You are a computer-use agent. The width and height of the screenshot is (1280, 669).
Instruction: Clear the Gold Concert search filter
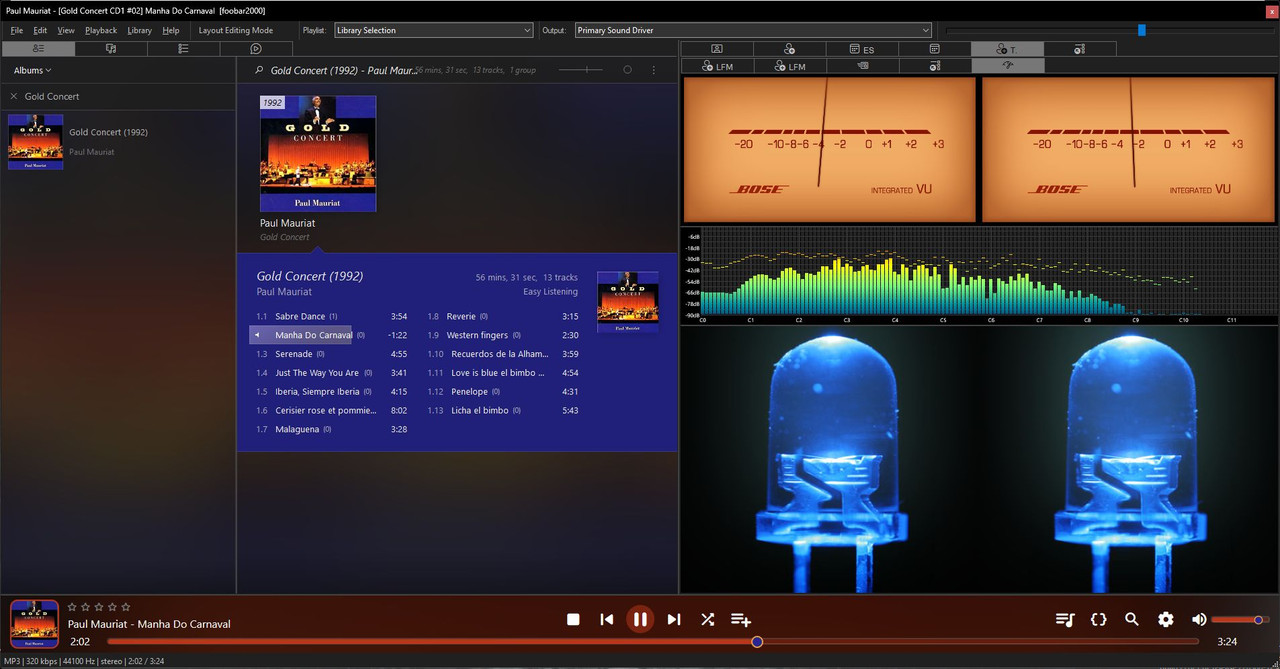(14, 96)
